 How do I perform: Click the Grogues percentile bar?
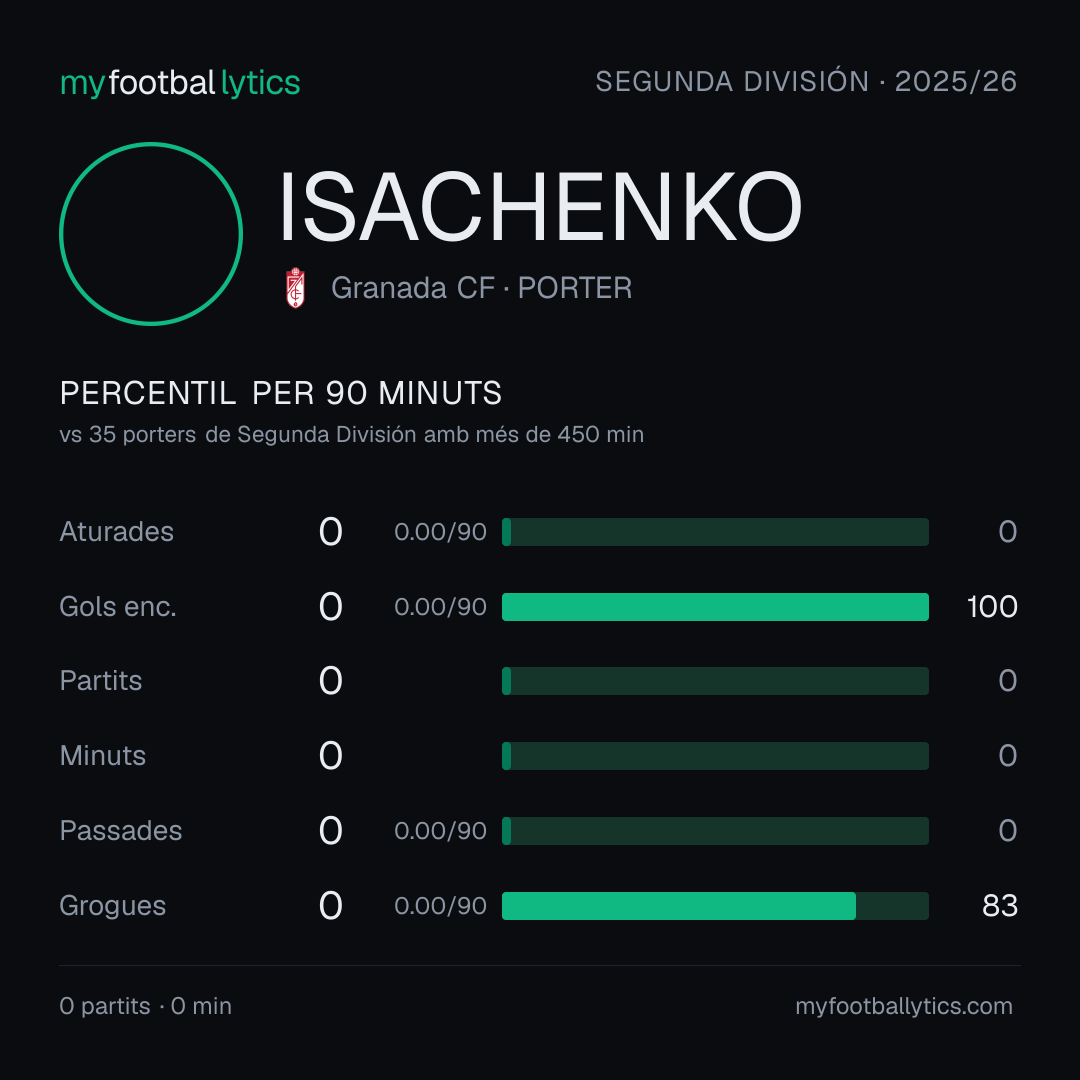(x=715, y=906)
